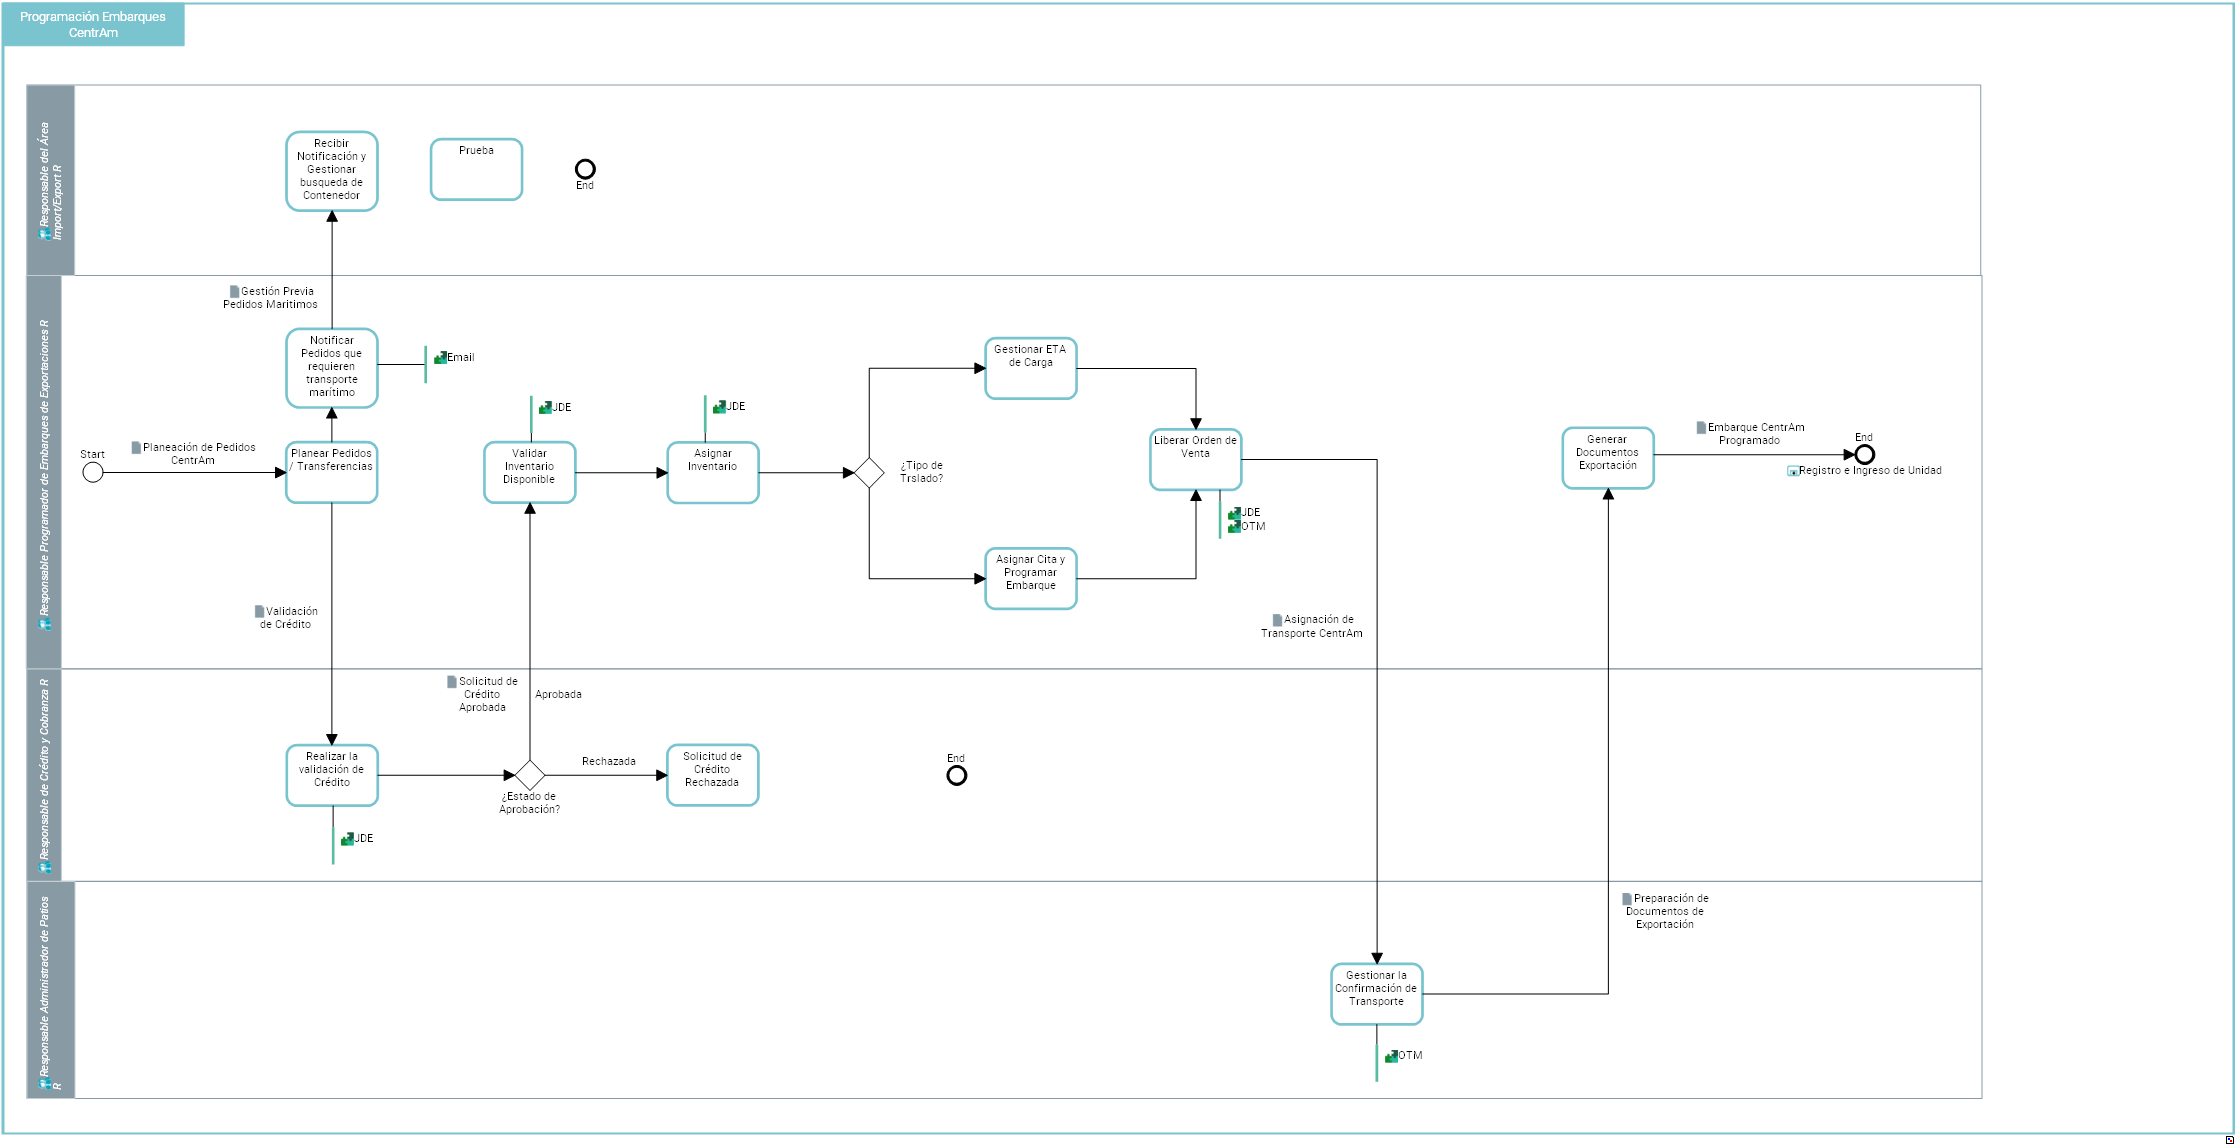
Task: Select the Validar Inventario Disponible task
Action: click(x=530, y=472)
